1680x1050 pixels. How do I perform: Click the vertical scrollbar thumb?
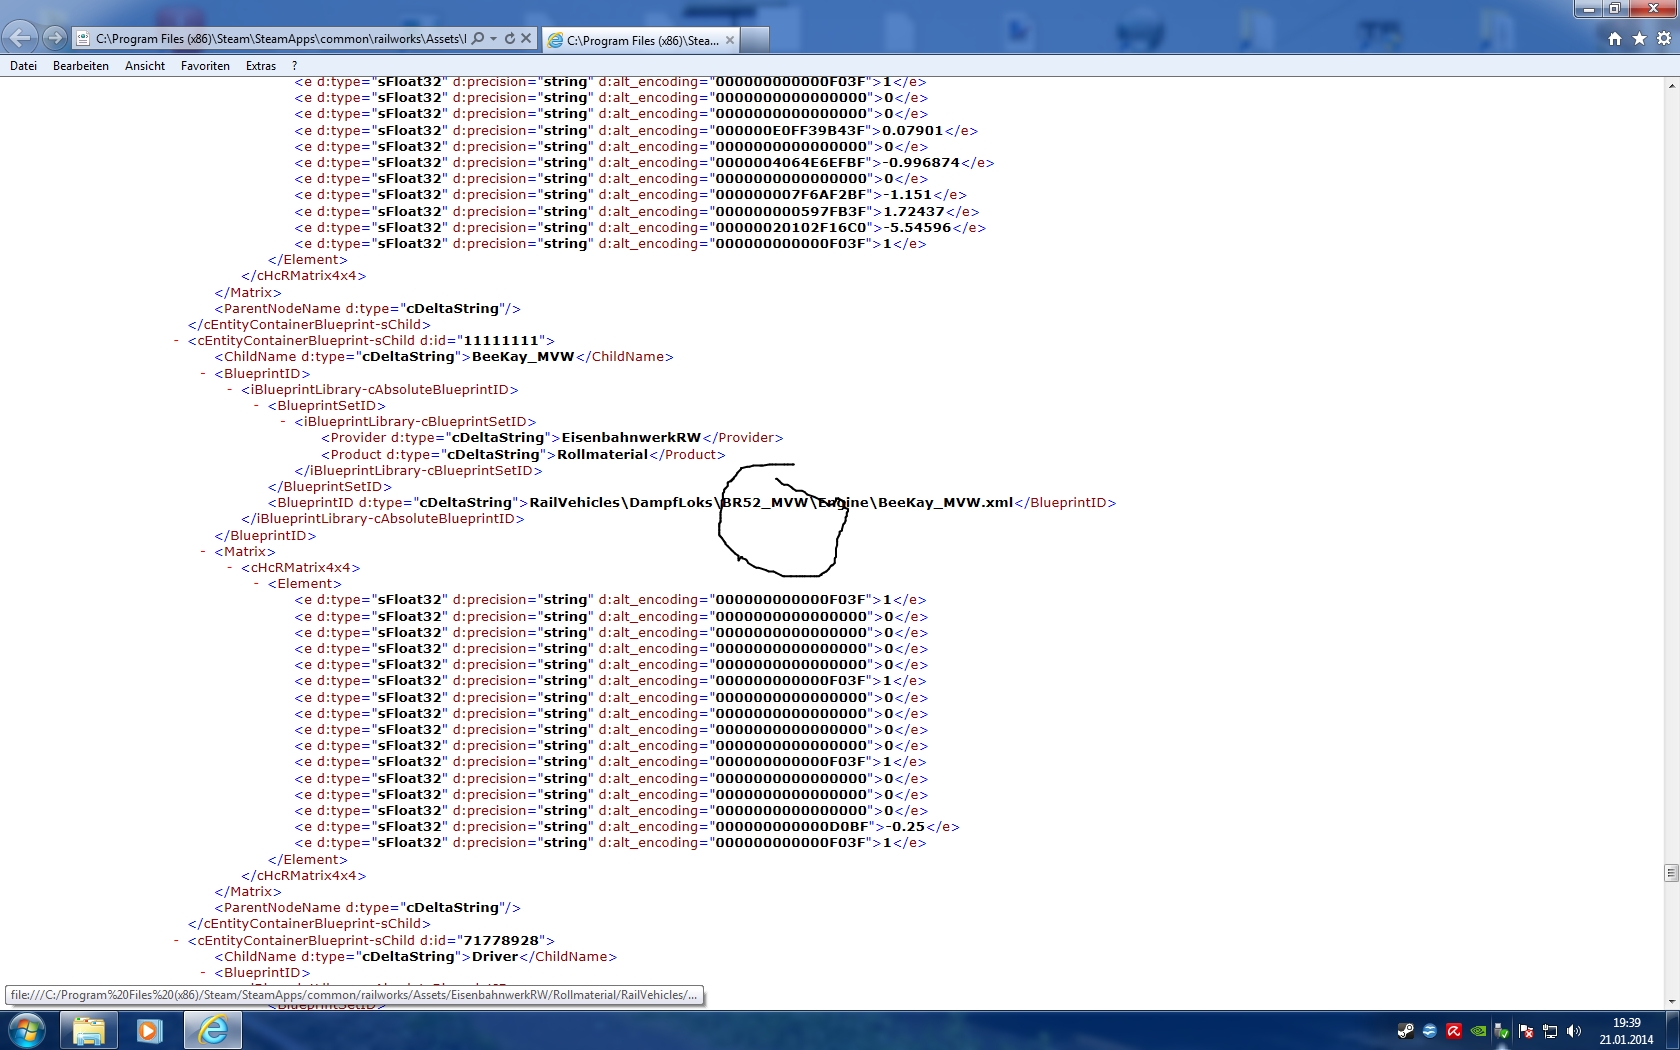pyautogui.click(x=1671, y=873)
